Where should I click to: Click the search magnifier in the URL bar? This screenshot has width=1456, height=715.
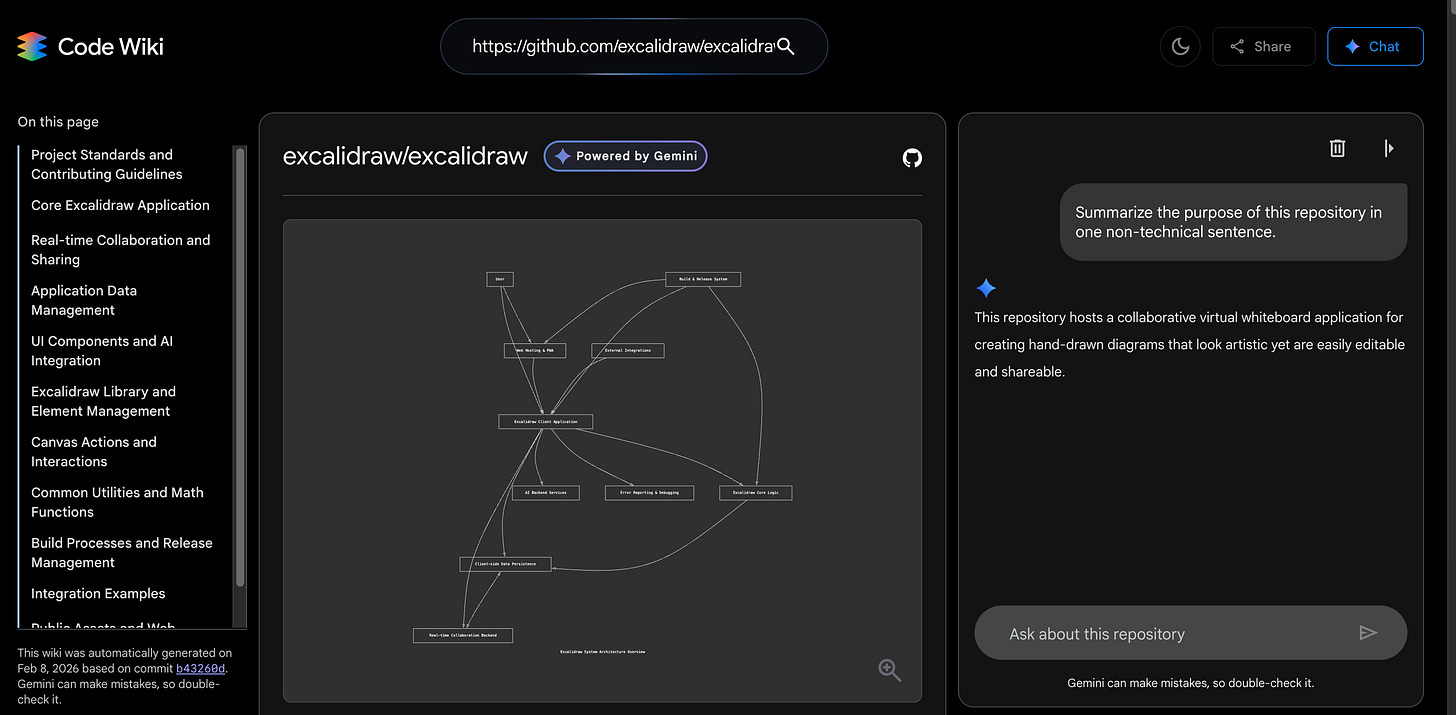click(787, 45)
